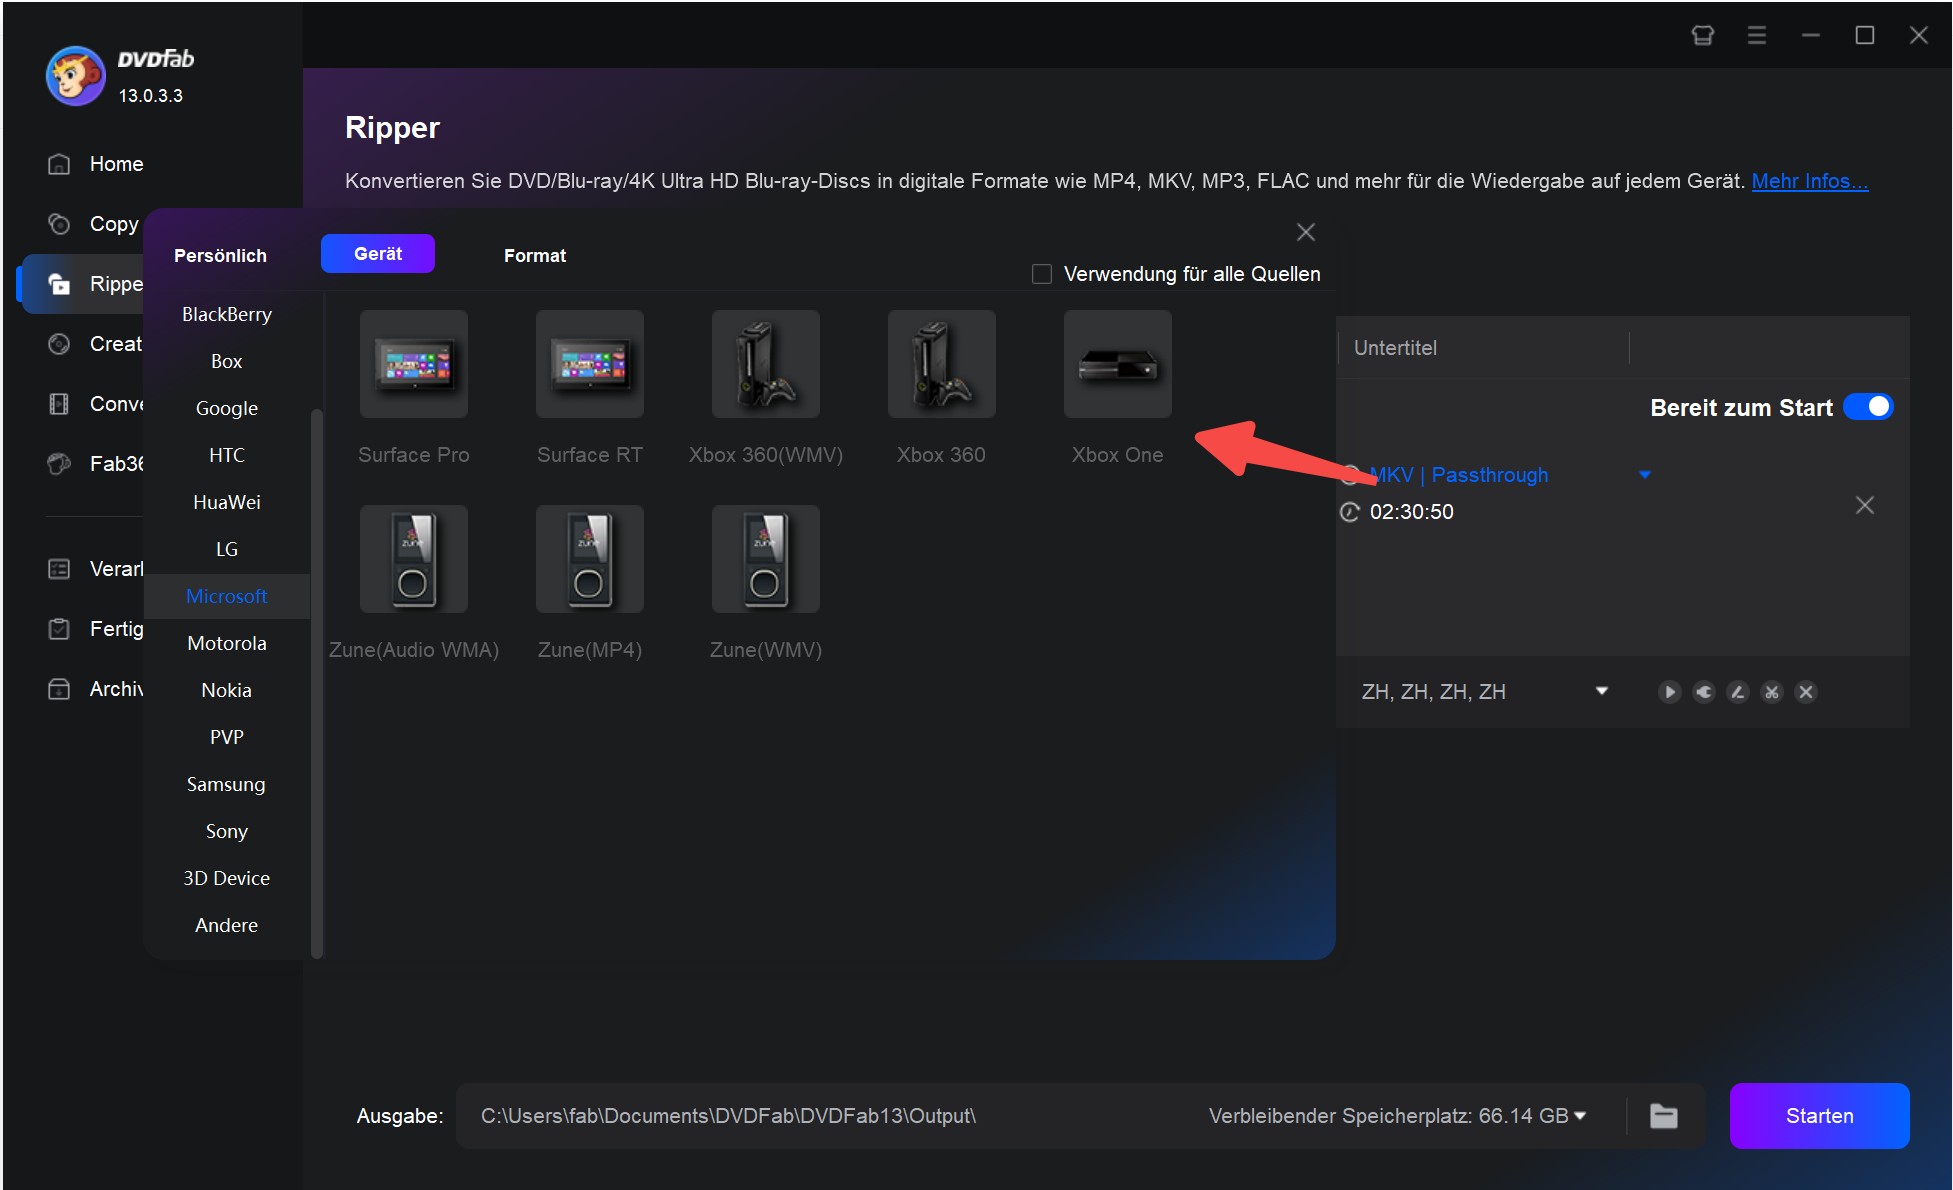The width and height of the screenshot is (1953, 1190).
Task: Open the Archiv sidebar icon
Action: pyautogui.click(x=59, y=689)
